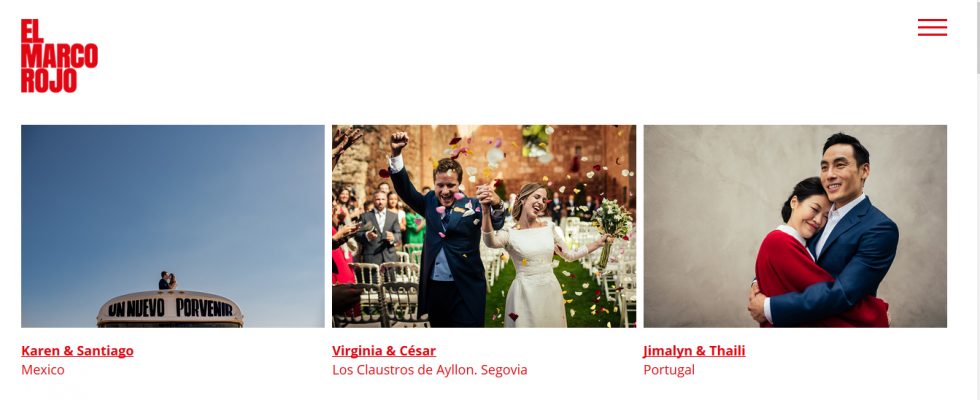The image size is (980, 400).
Task: Click the UN NUEVO PORVENIR bus sign
Action: (x=170, y=308)
